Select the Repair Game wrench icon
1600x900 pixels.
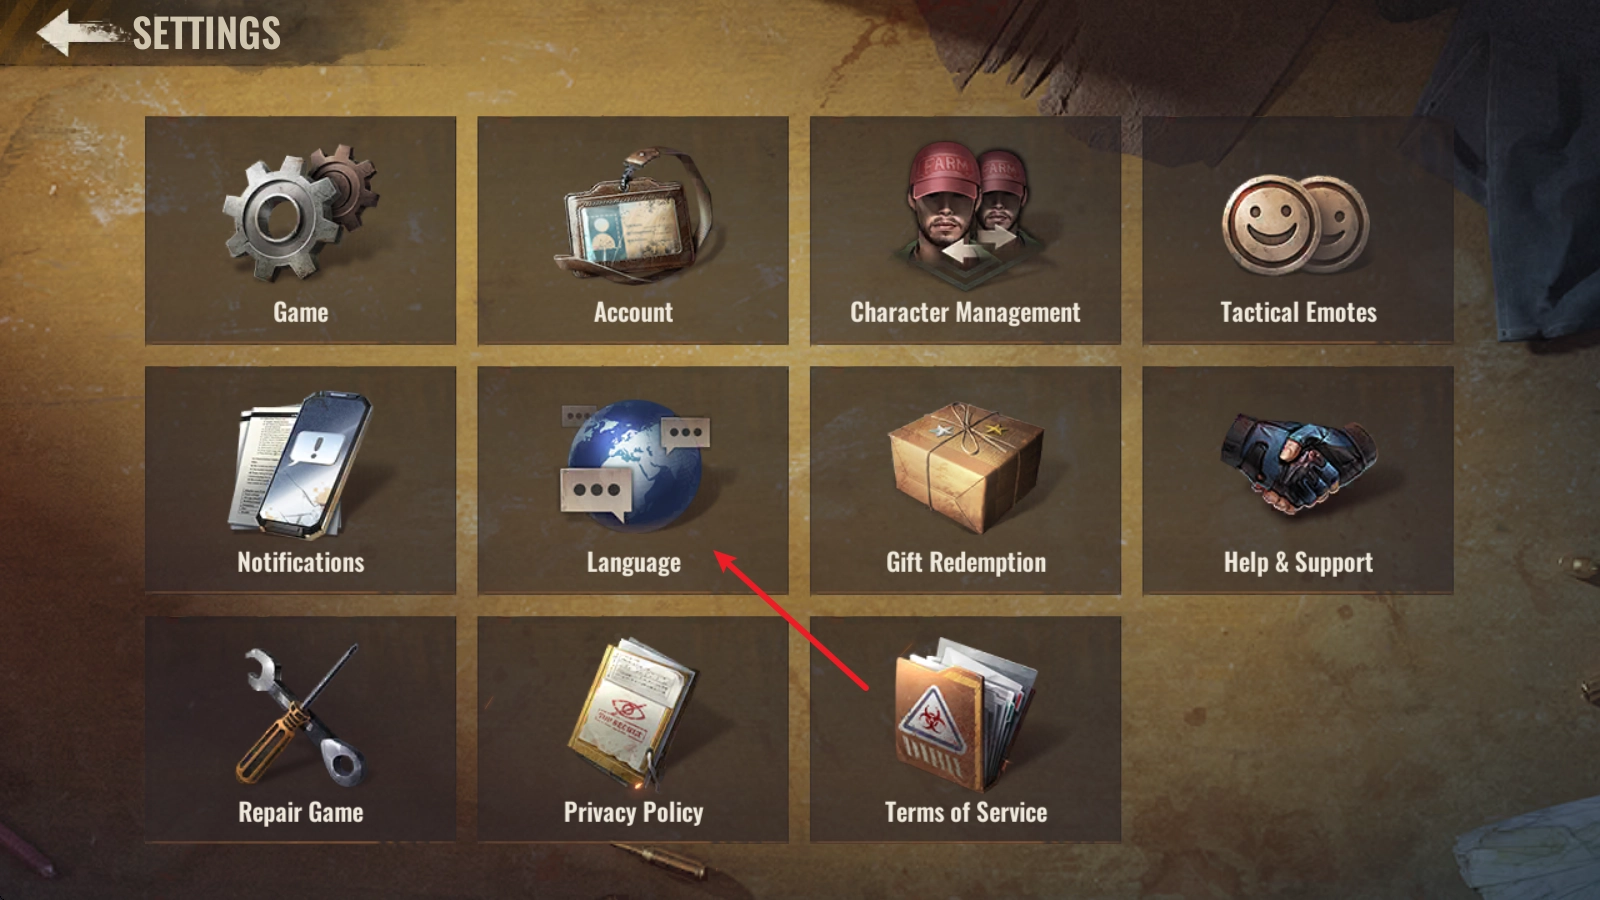tap(300, 716)
